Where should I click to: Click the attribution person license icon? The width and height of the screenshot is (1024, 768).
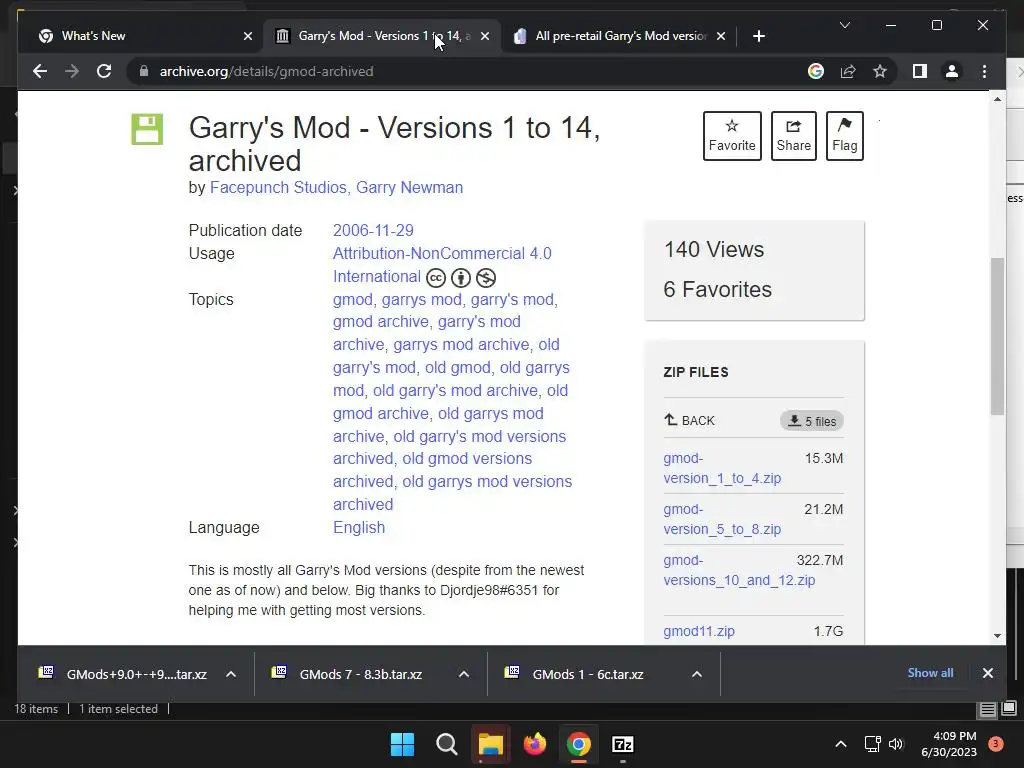pyautogui.click(x=460, y=278)
